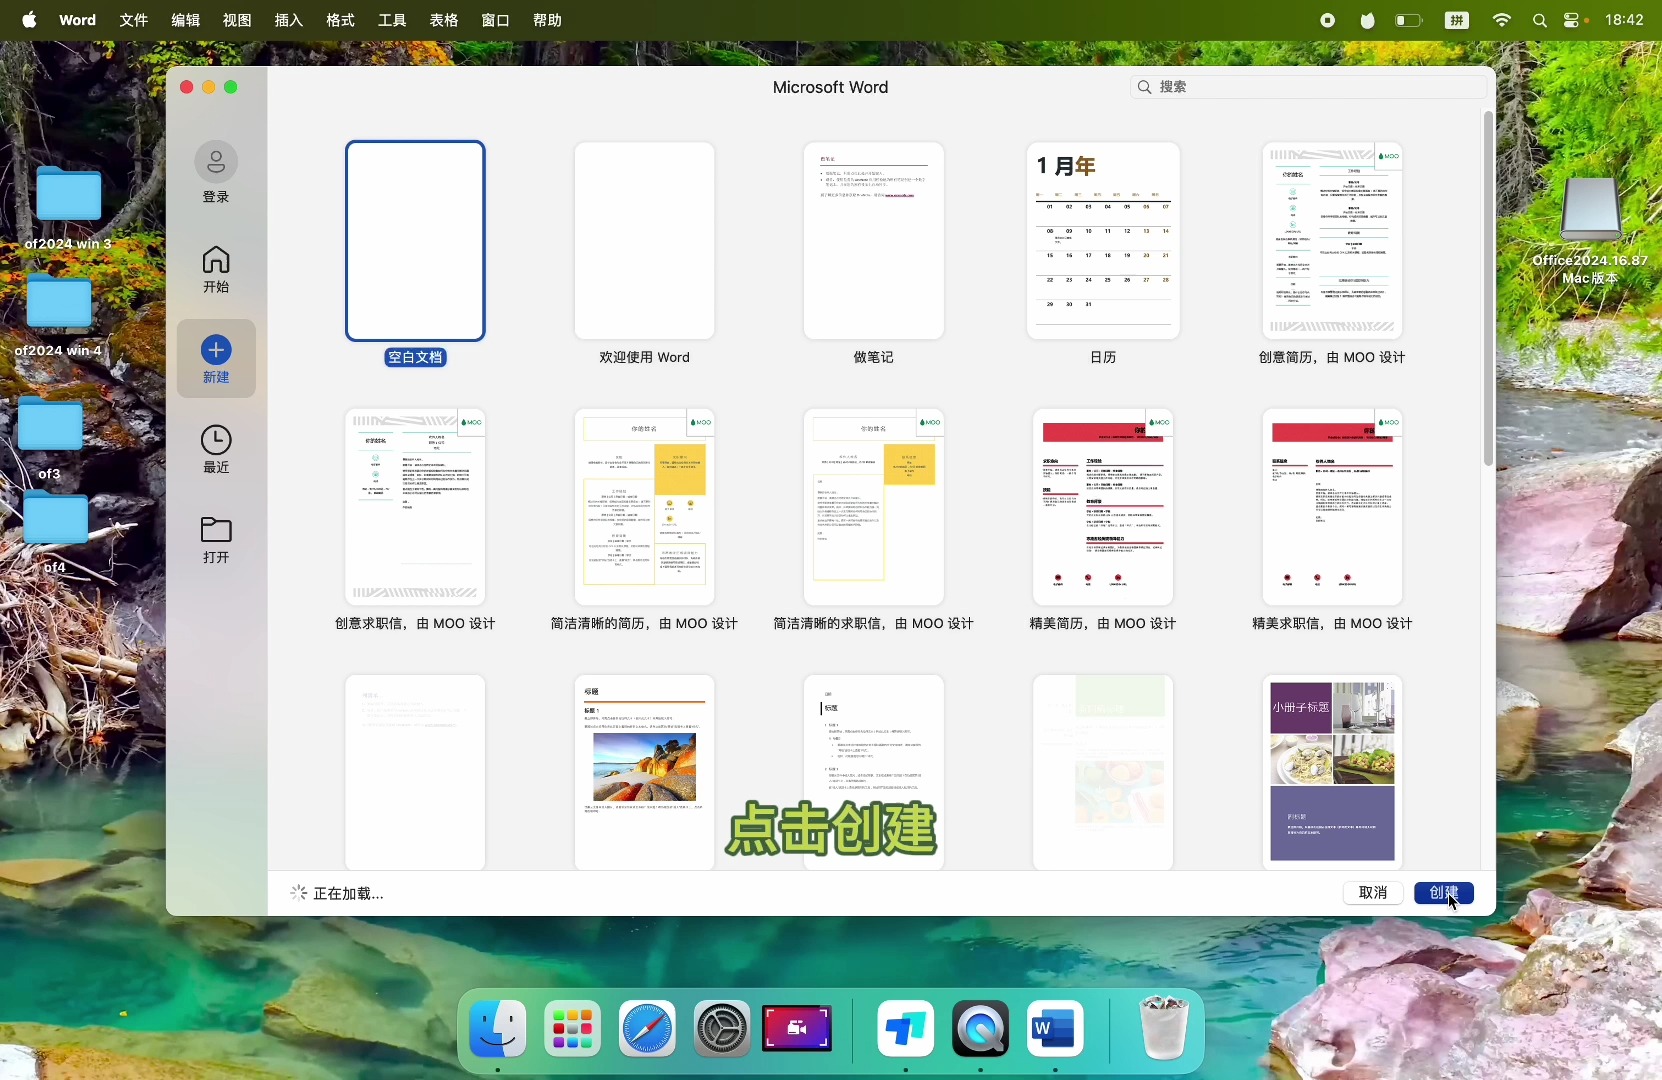This screenshot has width=1662, height=1080.
Task: Select 精美简历，由 MOO 设计 template
Action: click(x=1103, y=507)
